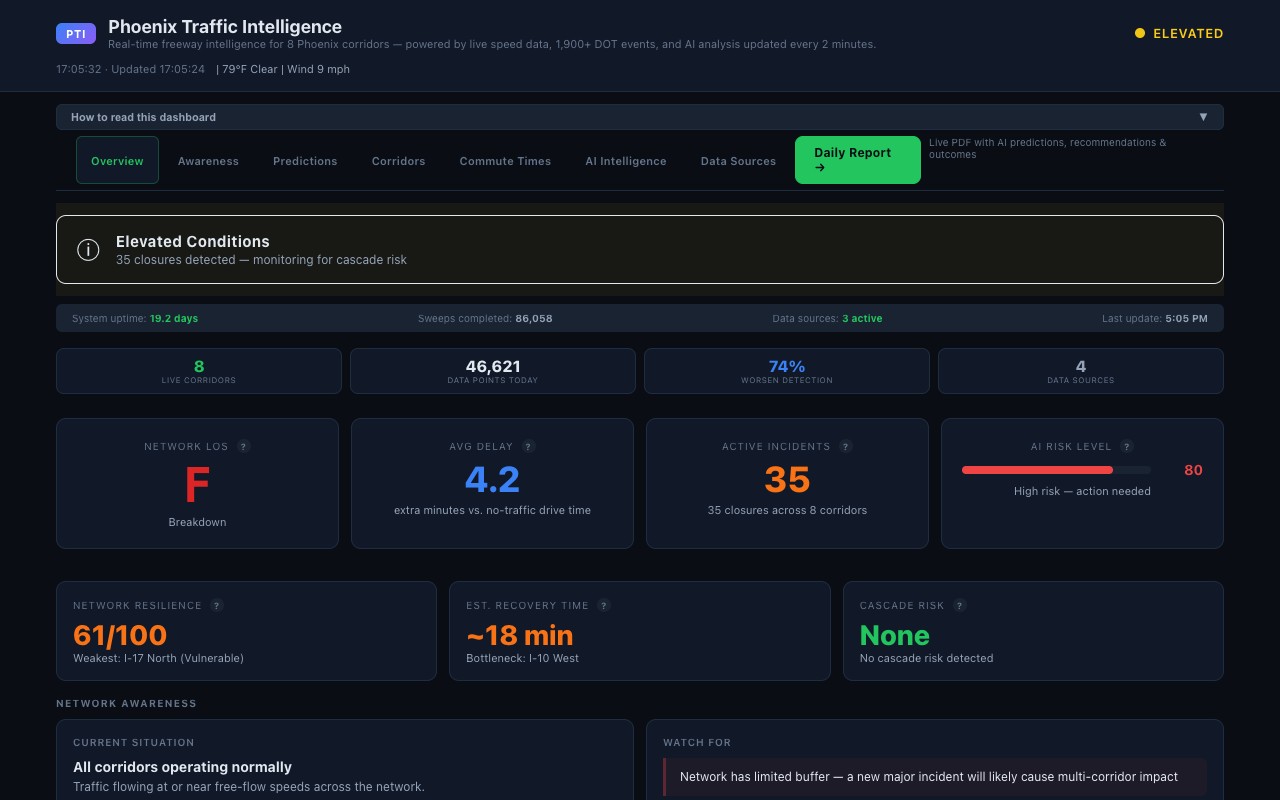The width and height of the screenshot is (1280, 800).
Task: Click the PTI logo badge
Action: click(x=76, y=33)
